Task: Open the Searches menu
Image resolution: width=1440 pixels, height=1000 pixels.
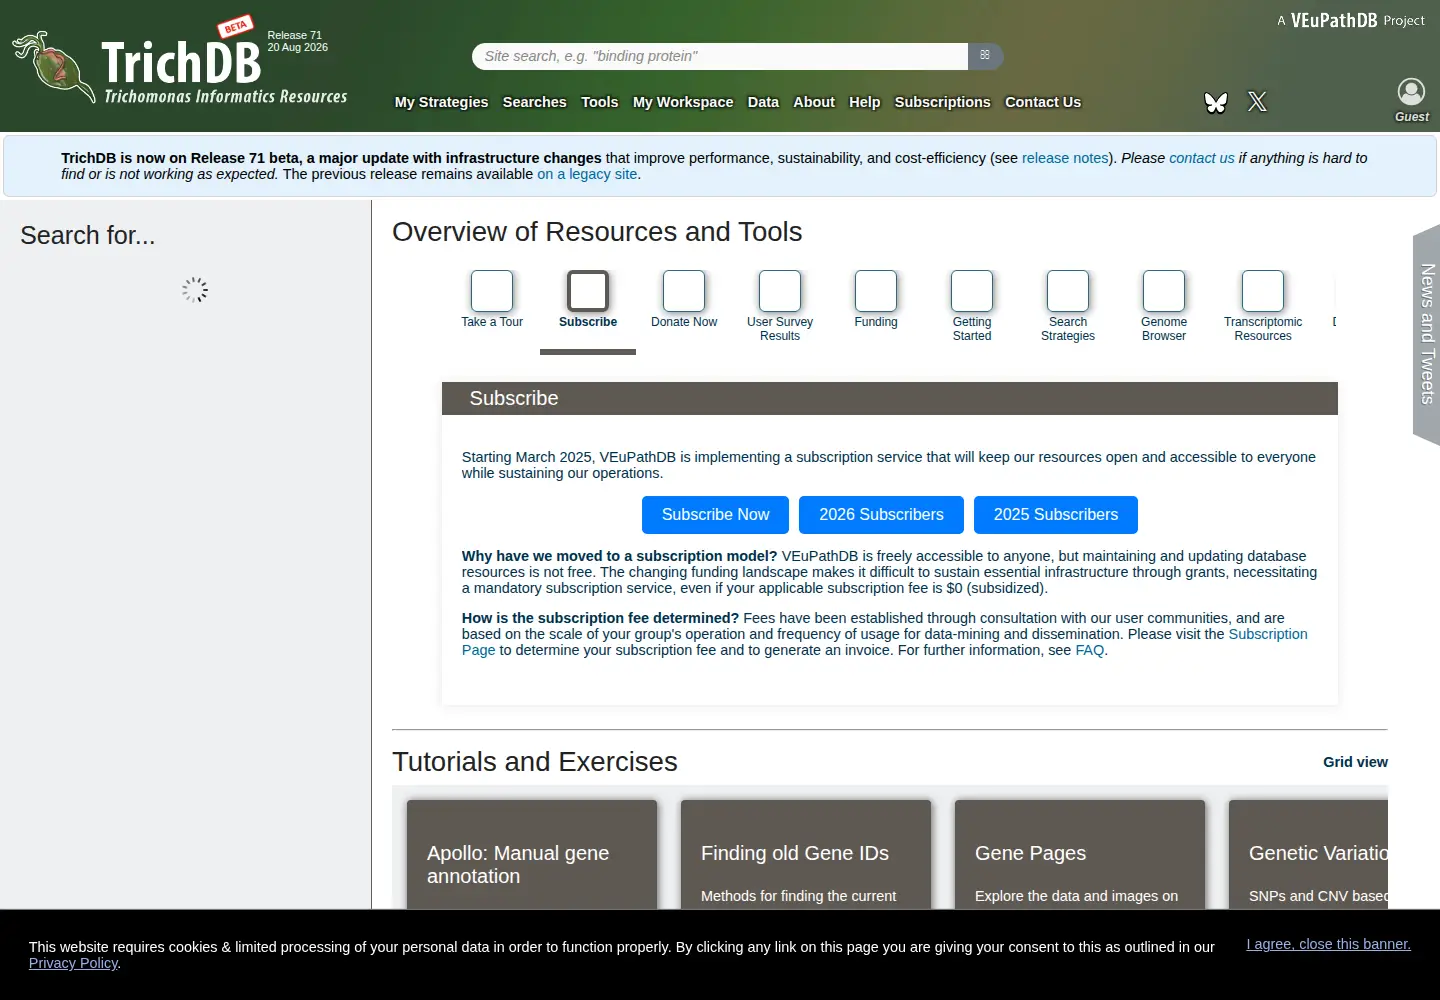Action: tap(534, 102)
